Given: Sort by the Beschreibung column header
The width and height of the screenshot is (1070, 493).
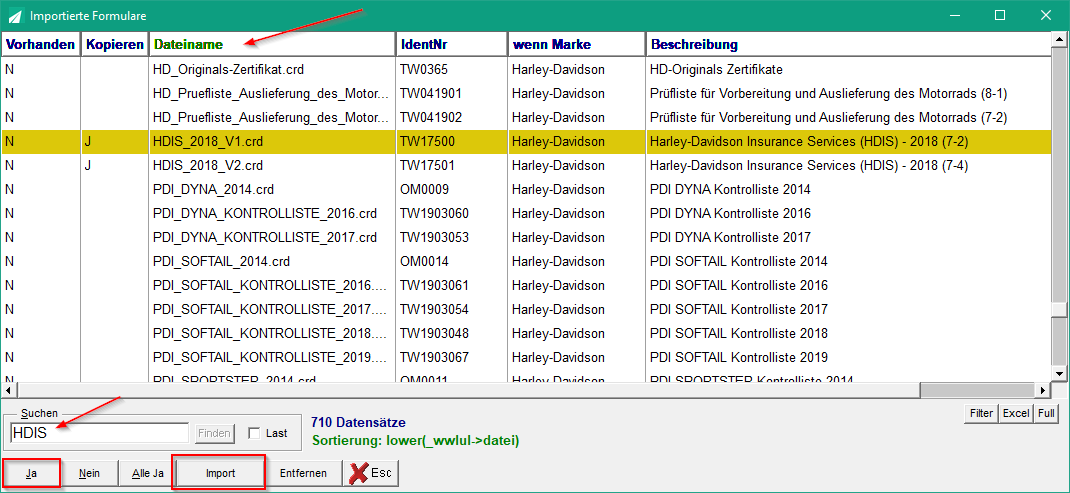Looking at the screenshot, I should coord(848,44).
